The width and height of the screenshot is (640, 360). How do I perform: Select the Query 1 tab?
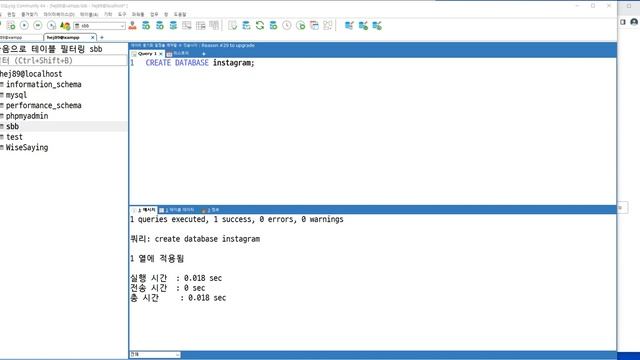[x=147, y=54]
